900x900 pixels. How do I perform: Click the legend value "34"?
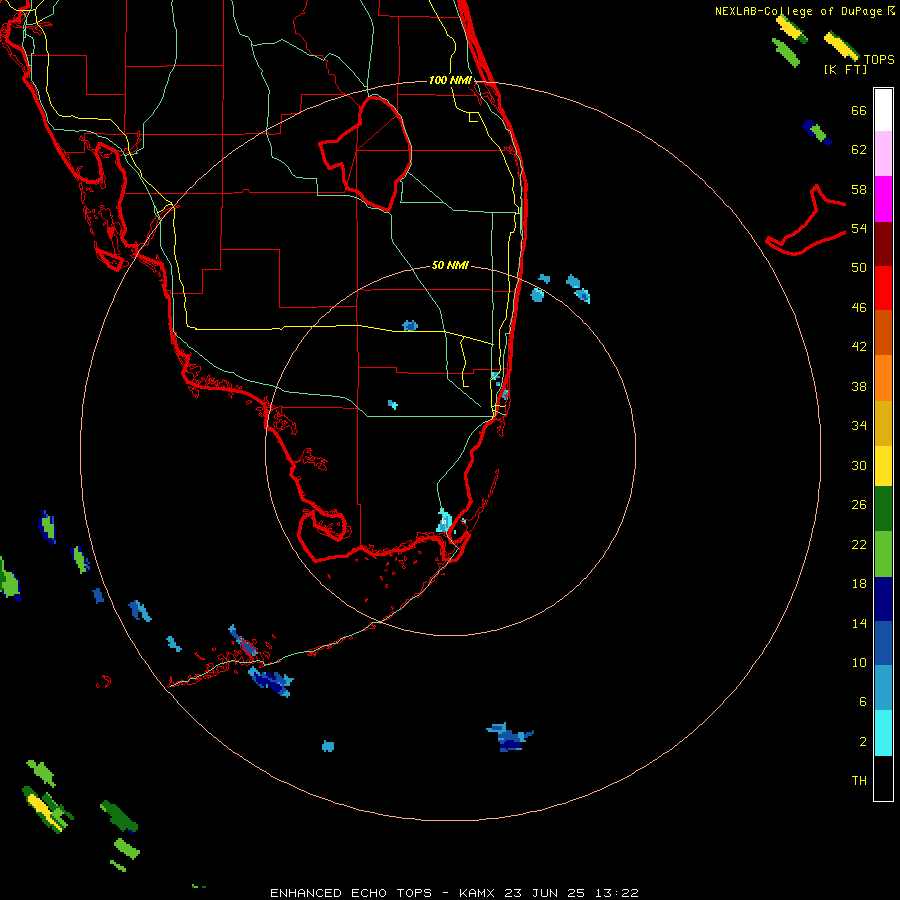(x=859, y=425)
